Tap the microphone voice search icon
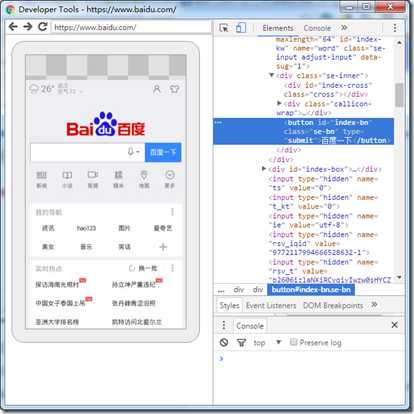 click(131, 152)
